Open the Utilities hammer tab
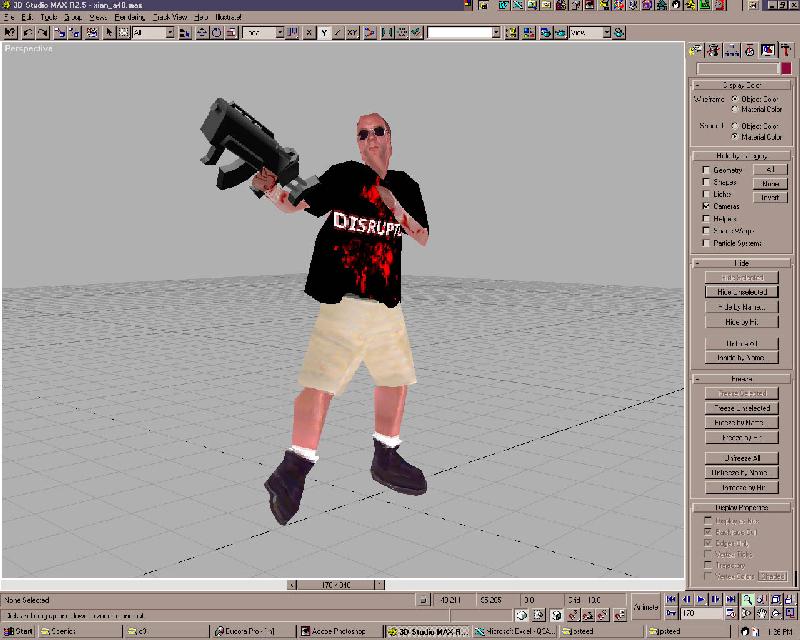 (x=786, y=50)
